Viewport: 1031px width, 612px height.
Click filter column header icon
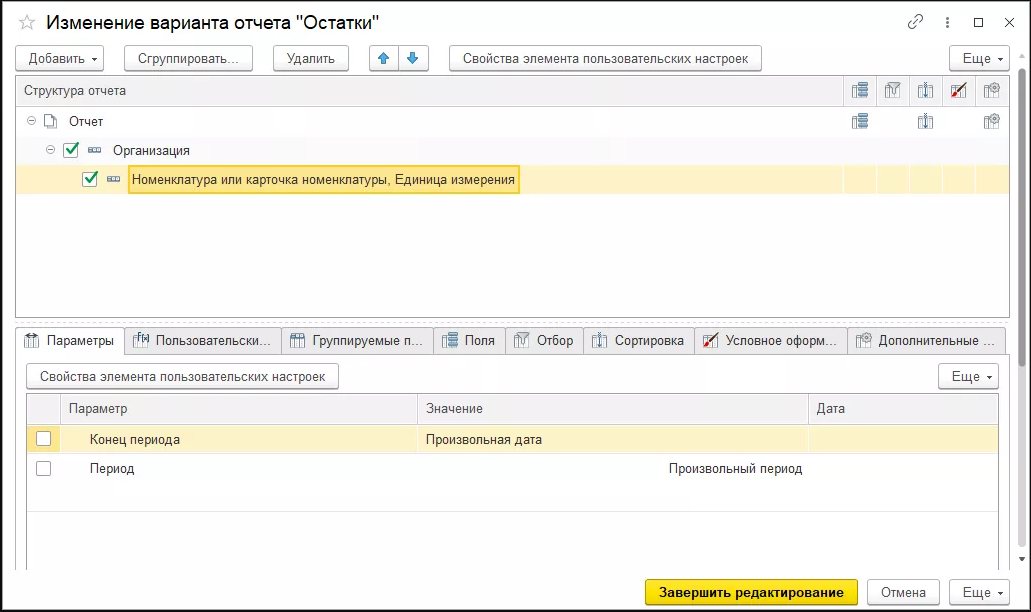click(x=893, y=91)
